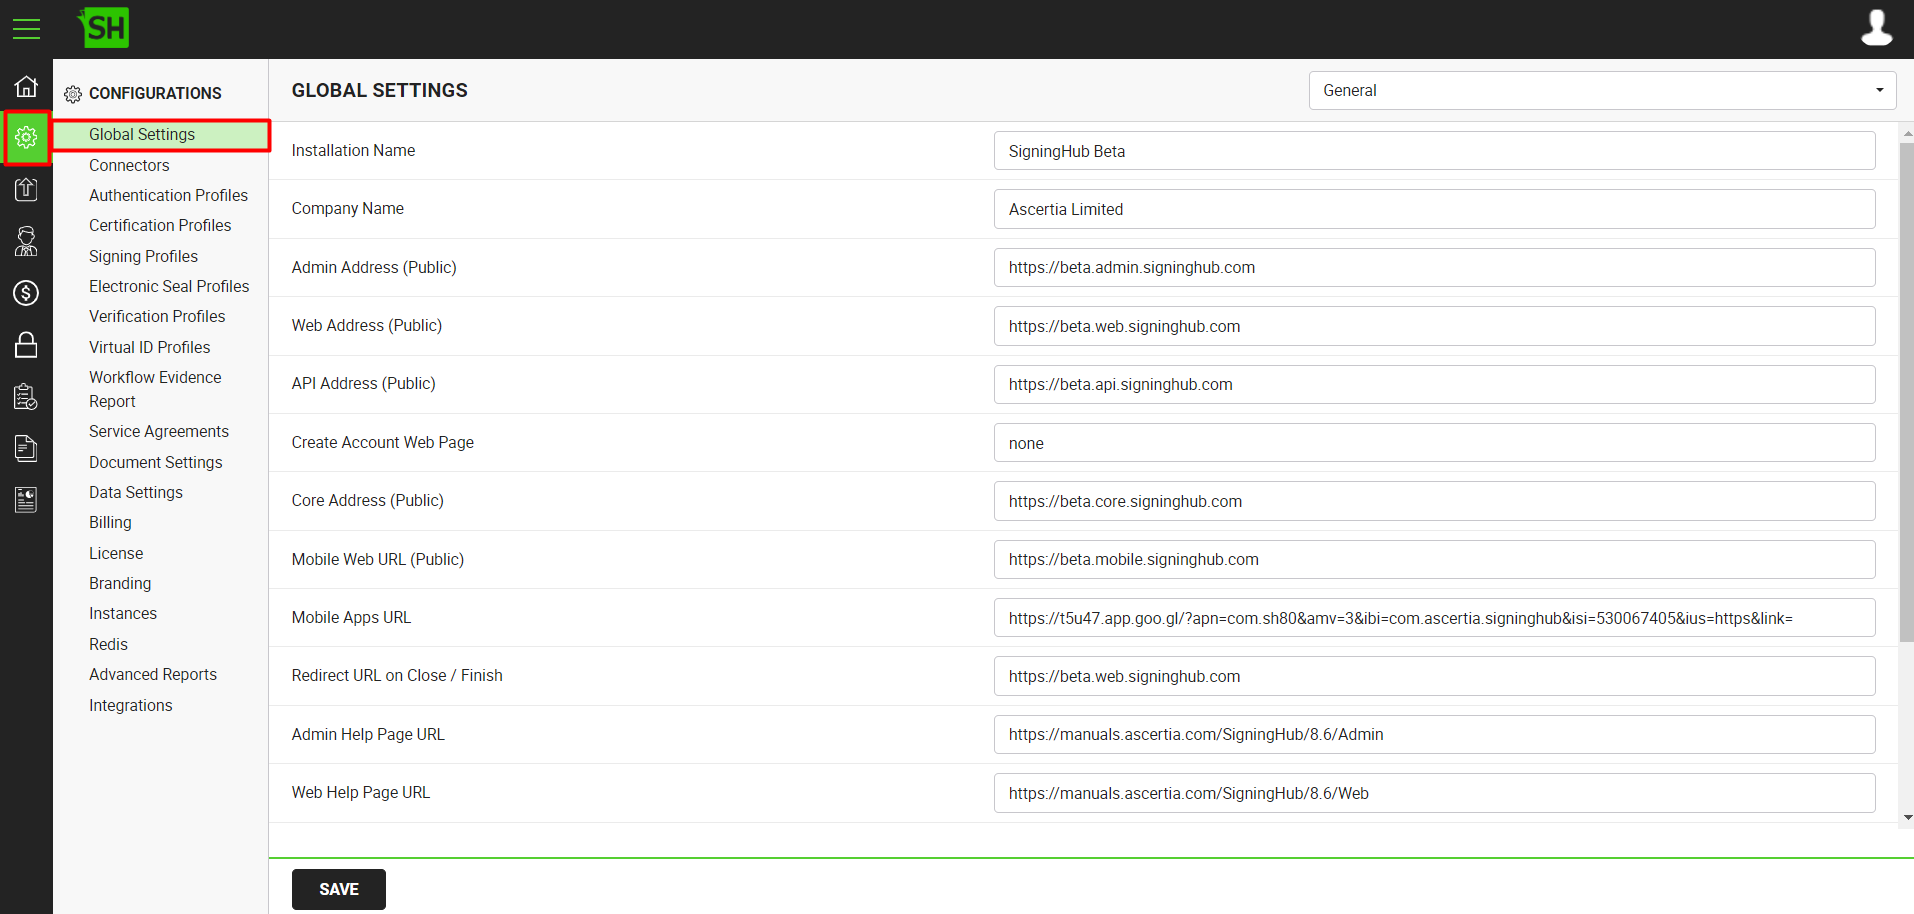The height and width of the screenshot is (914, 1914).
Task: Click the GLOBAL SETTINGS page heading
Action: pyautogui.click(x=379, y=90)
